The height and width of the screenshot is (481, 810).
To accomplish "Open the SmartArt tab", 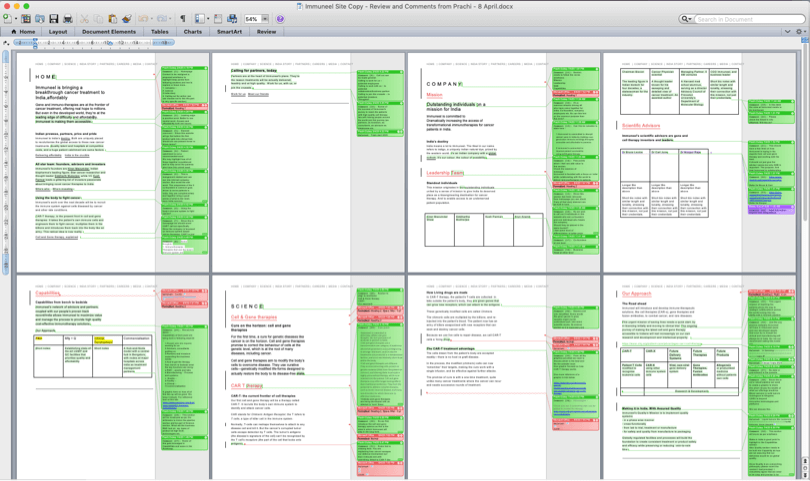I will 229,32.
